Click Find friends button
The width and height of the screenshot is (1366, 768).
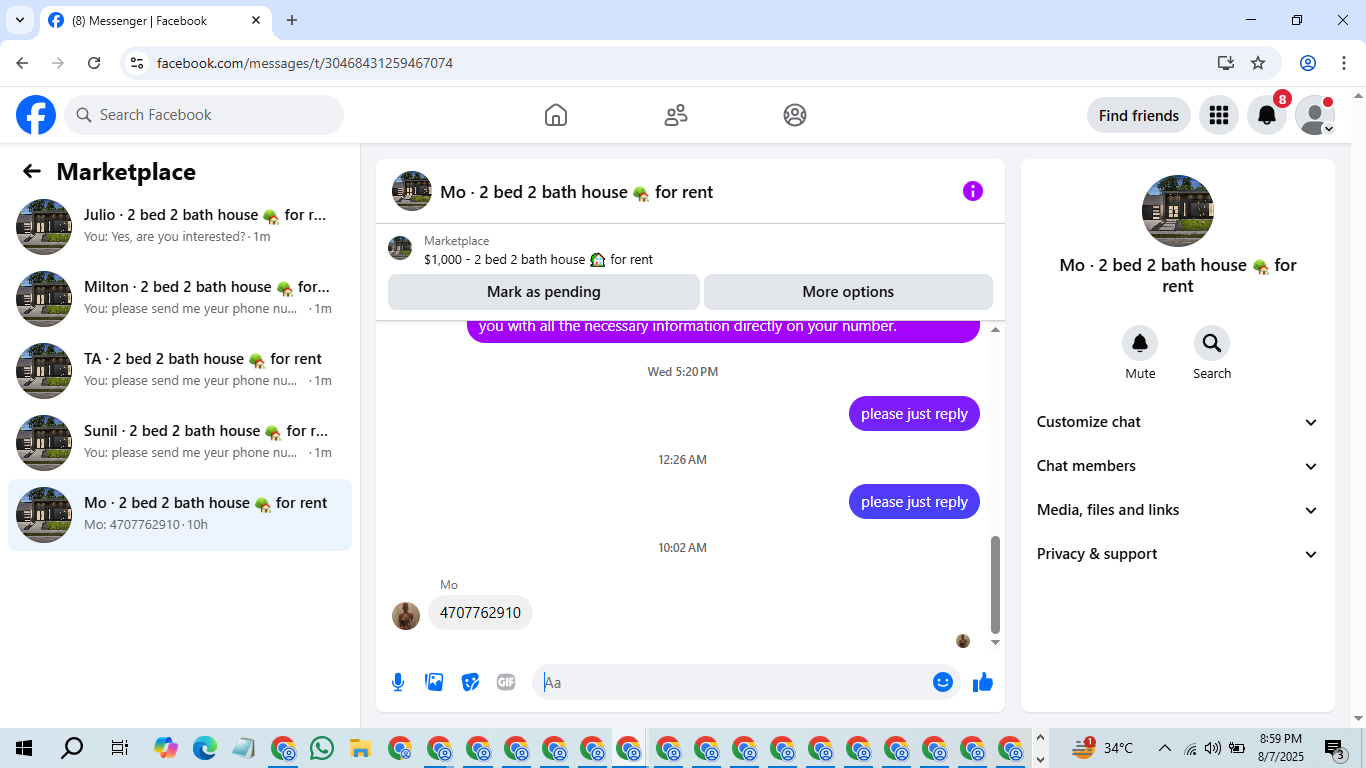tap(1139, 115)
